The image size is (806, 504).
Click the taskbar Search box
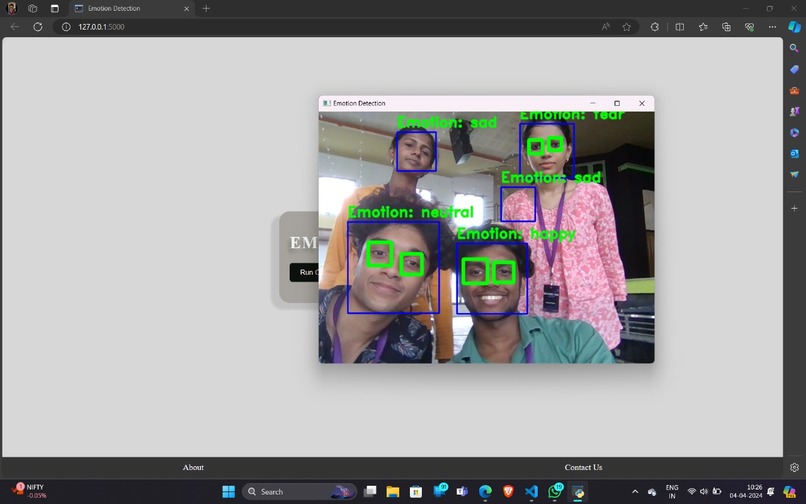coord(299,492)
